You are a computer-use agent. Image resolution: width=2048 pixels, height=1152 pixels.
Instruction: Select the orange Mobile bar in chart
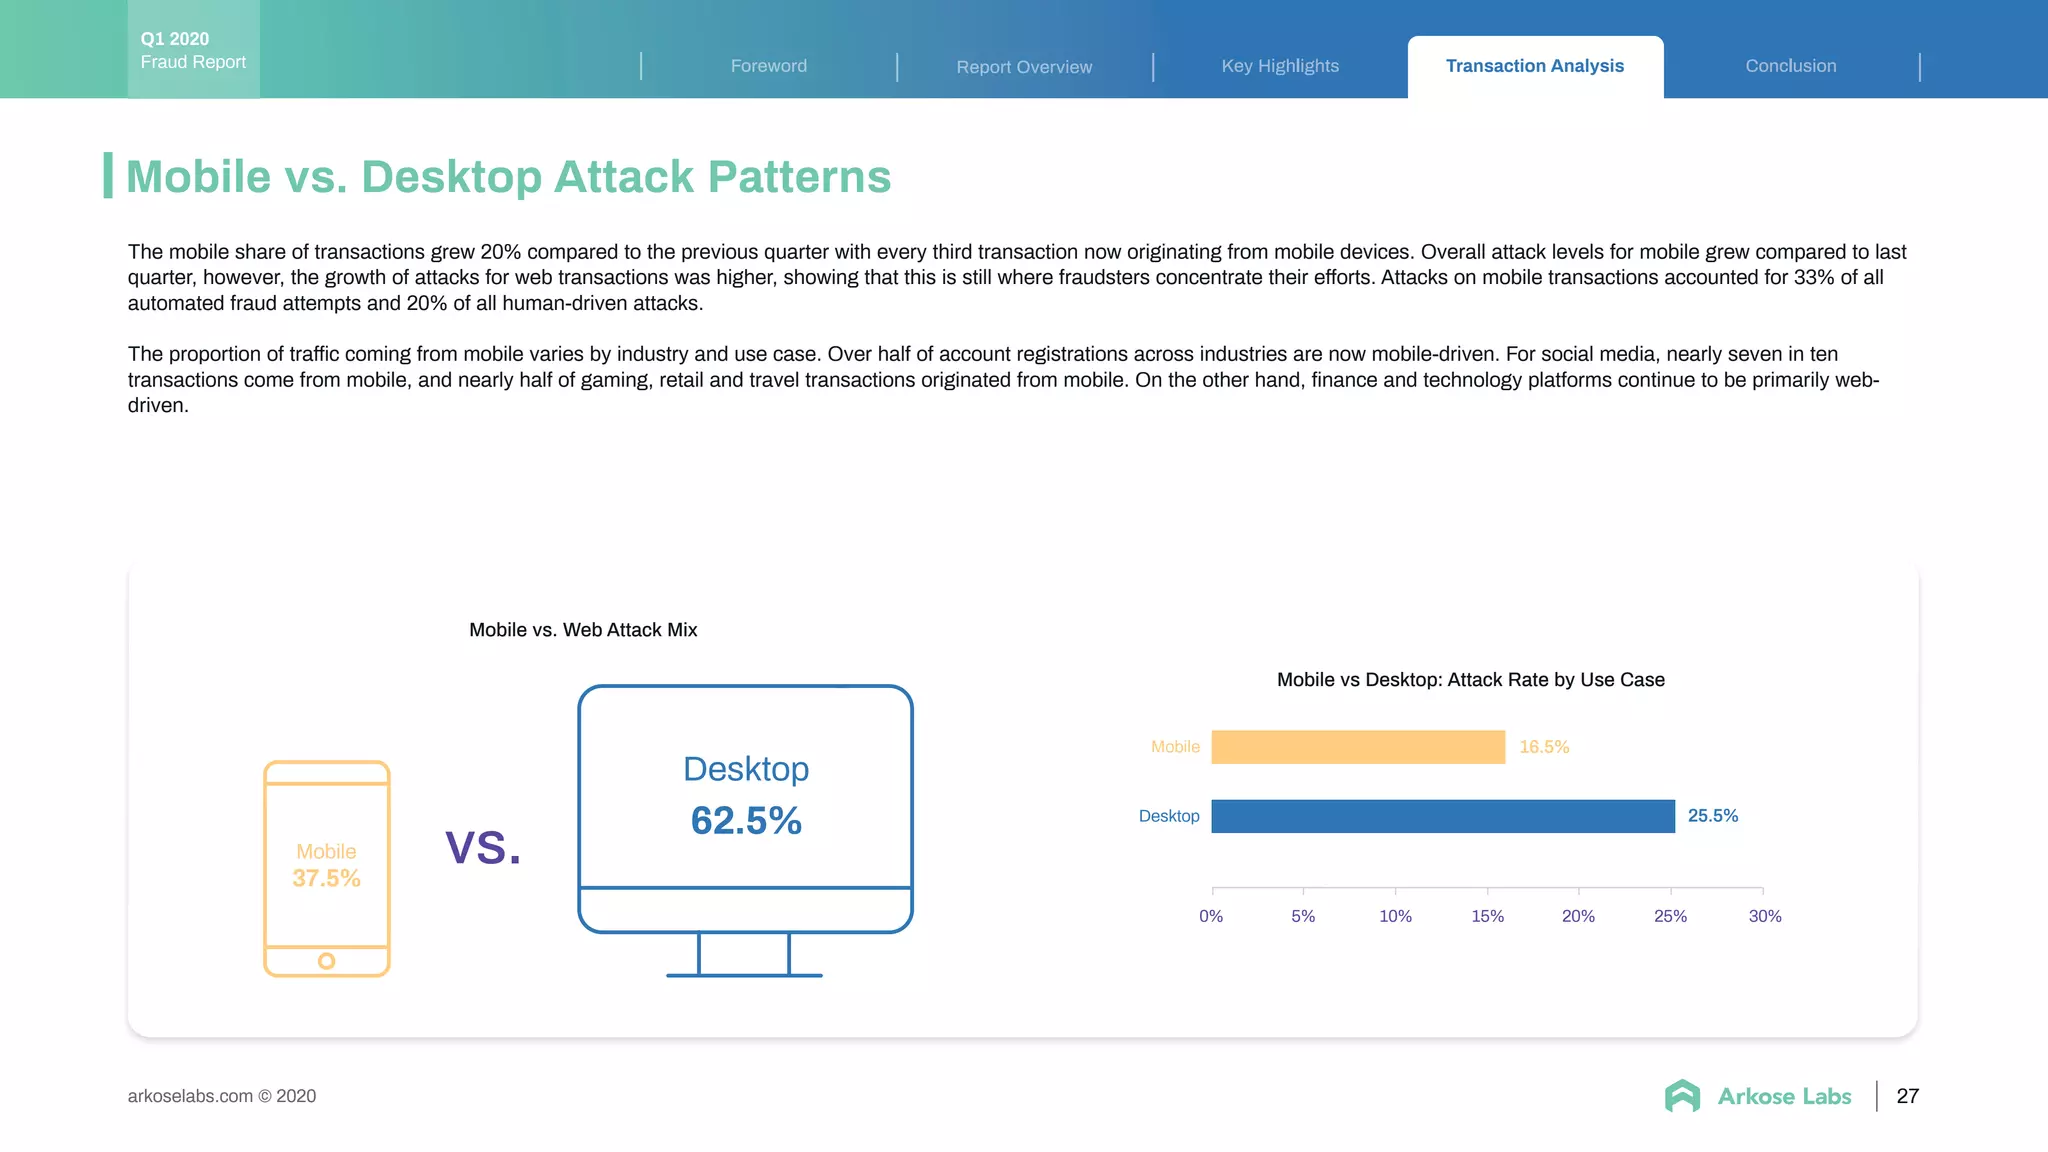[x=1358, y=747]
